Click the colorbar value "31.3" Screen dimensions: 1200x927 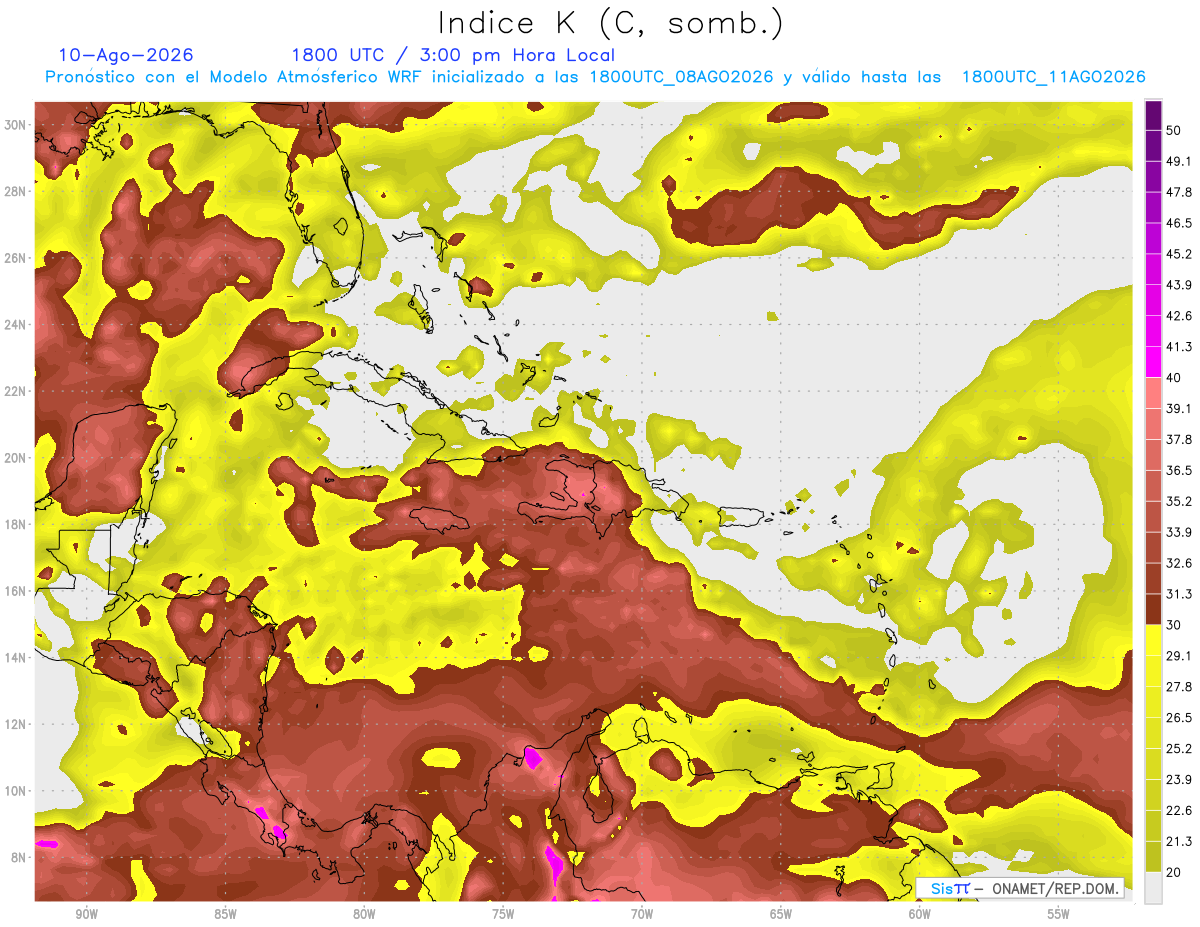[x=1179, y=594]
